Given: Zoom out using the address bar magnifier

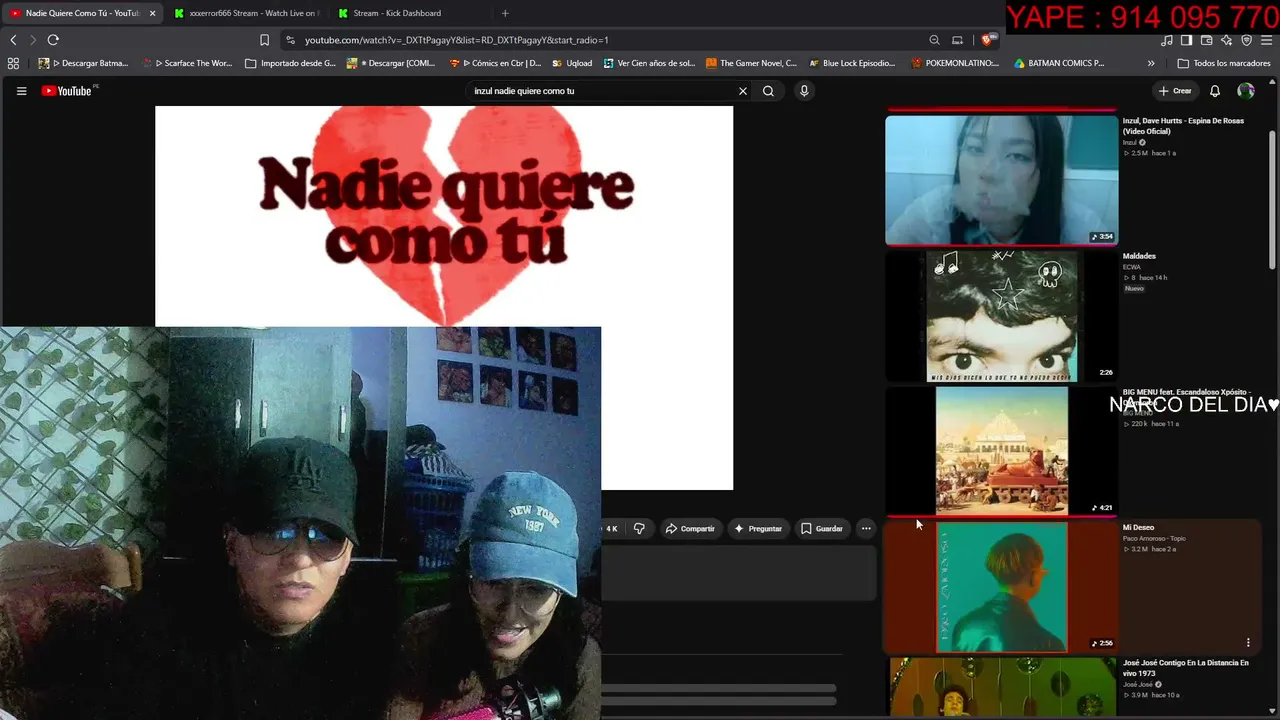Looking at the screenshot, I should coord(934,40).
